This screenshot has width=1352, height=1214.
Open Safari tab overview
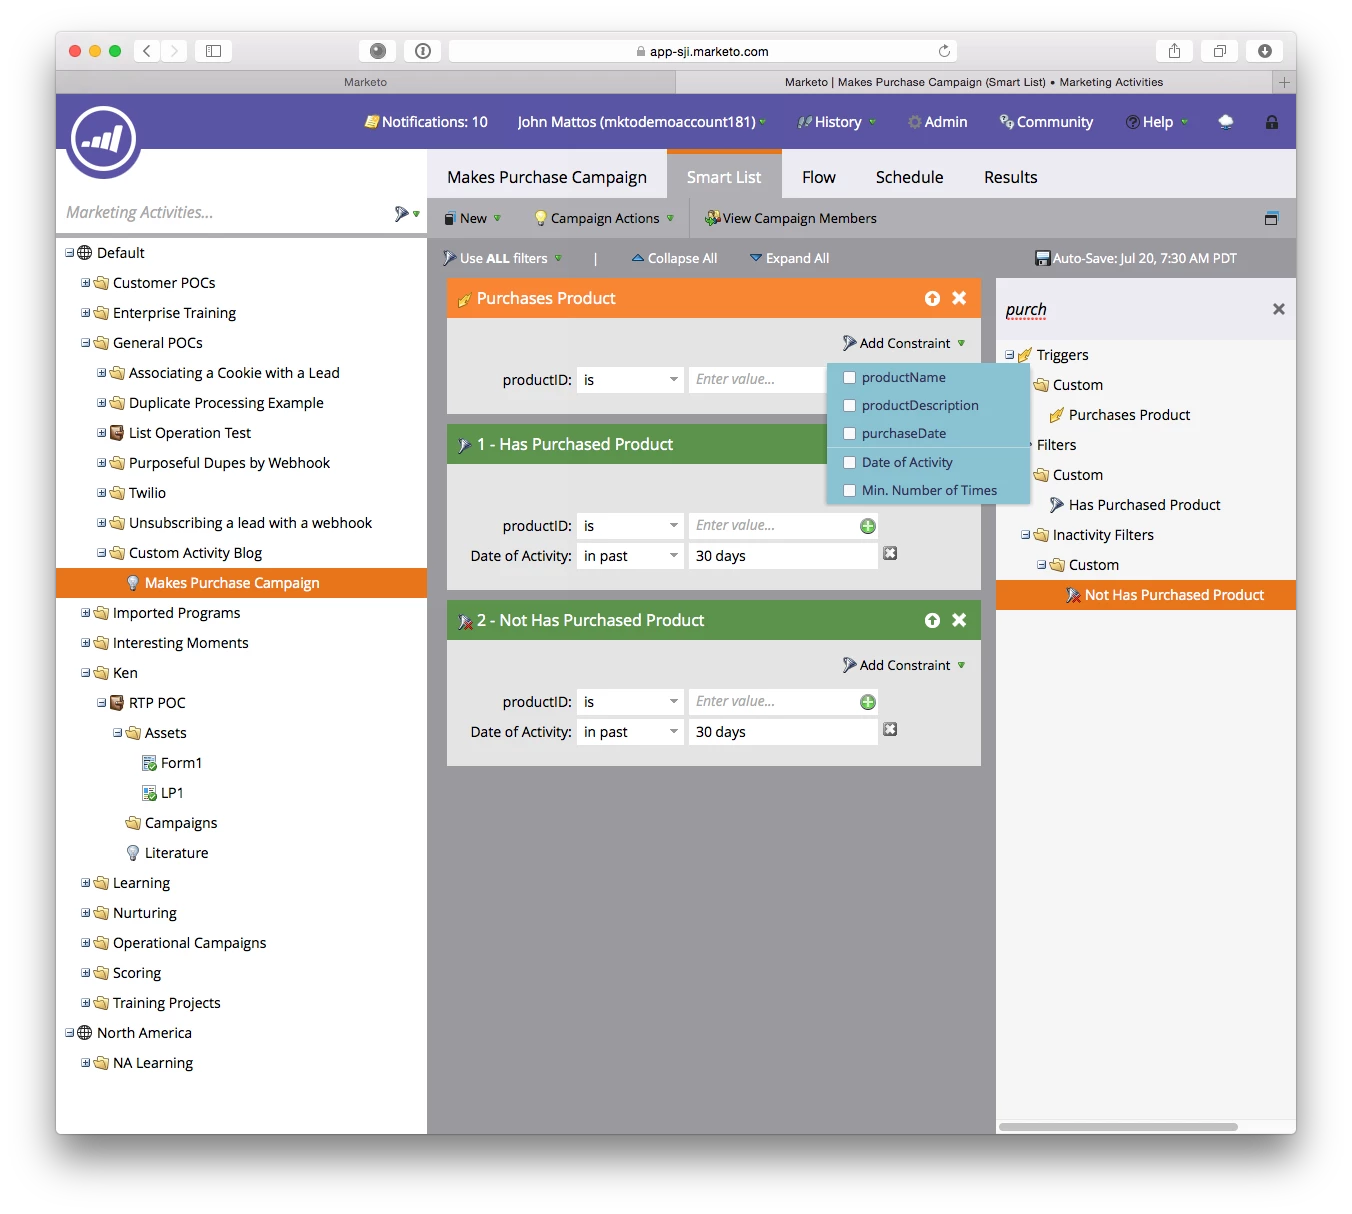point(1220,51)
